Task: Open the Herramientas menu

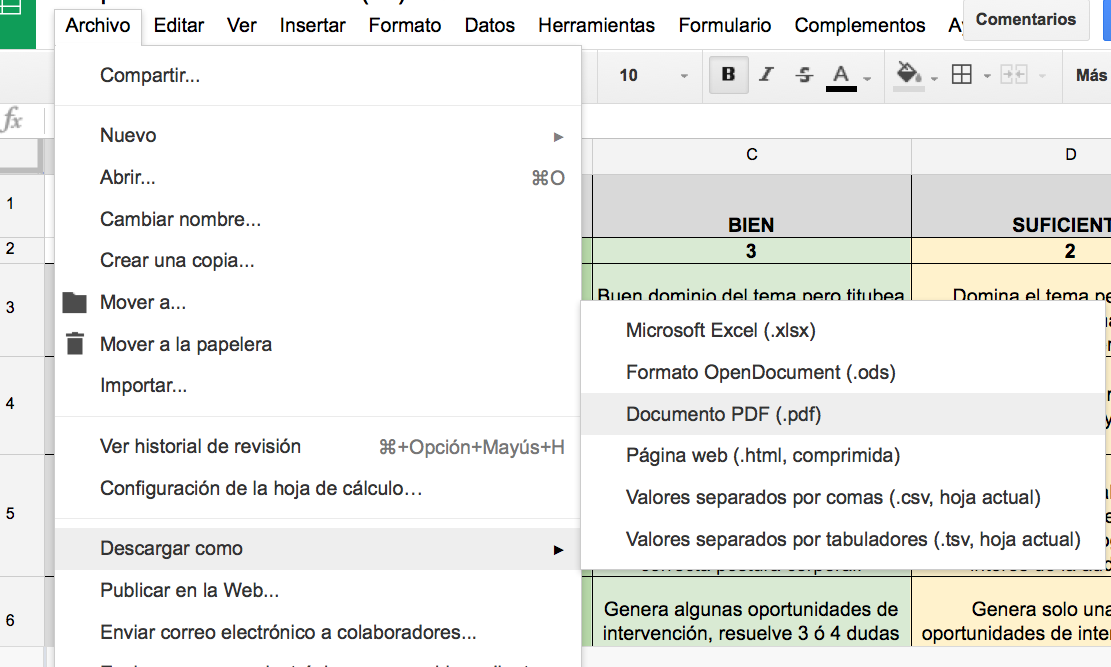Action: (x=597, y=26)
